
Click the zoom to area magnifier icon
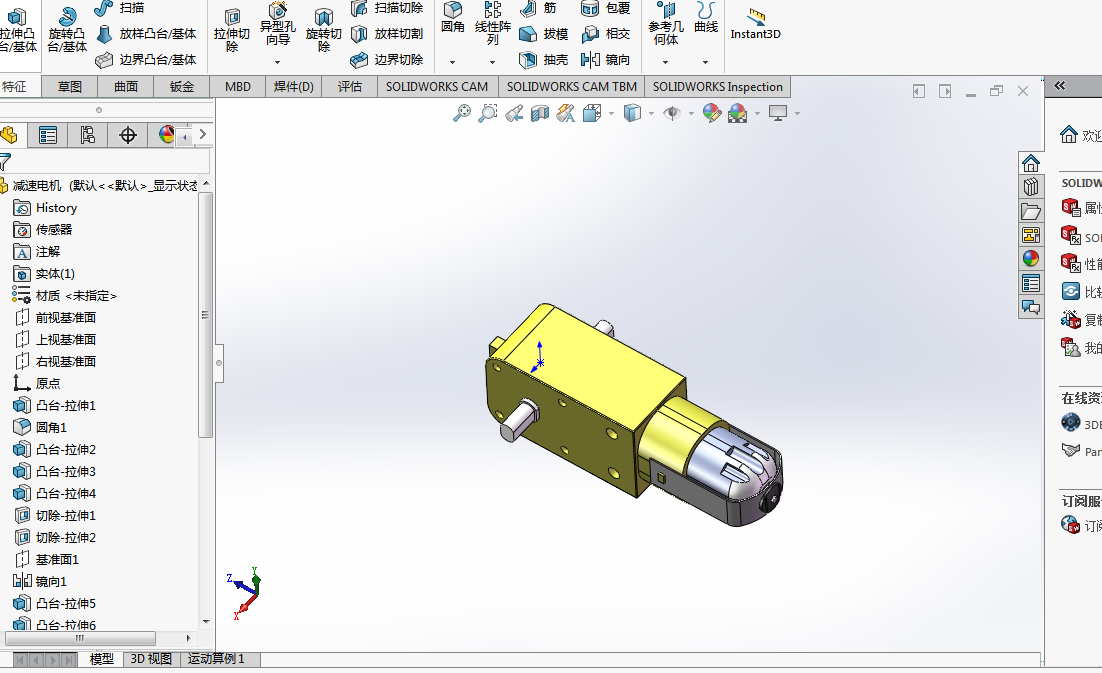tap(488, 112)
